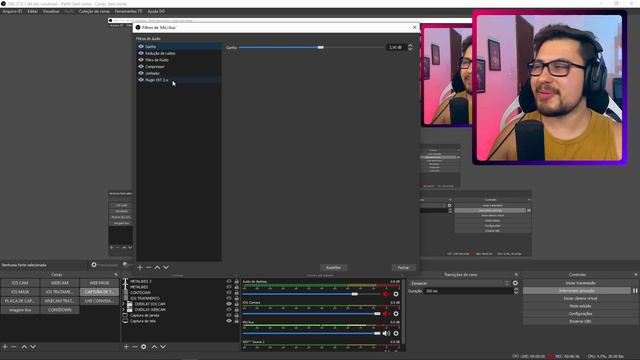Click the Fechar button in filters dialog
This screenshot has width=640, height=360.
[403, 268]
